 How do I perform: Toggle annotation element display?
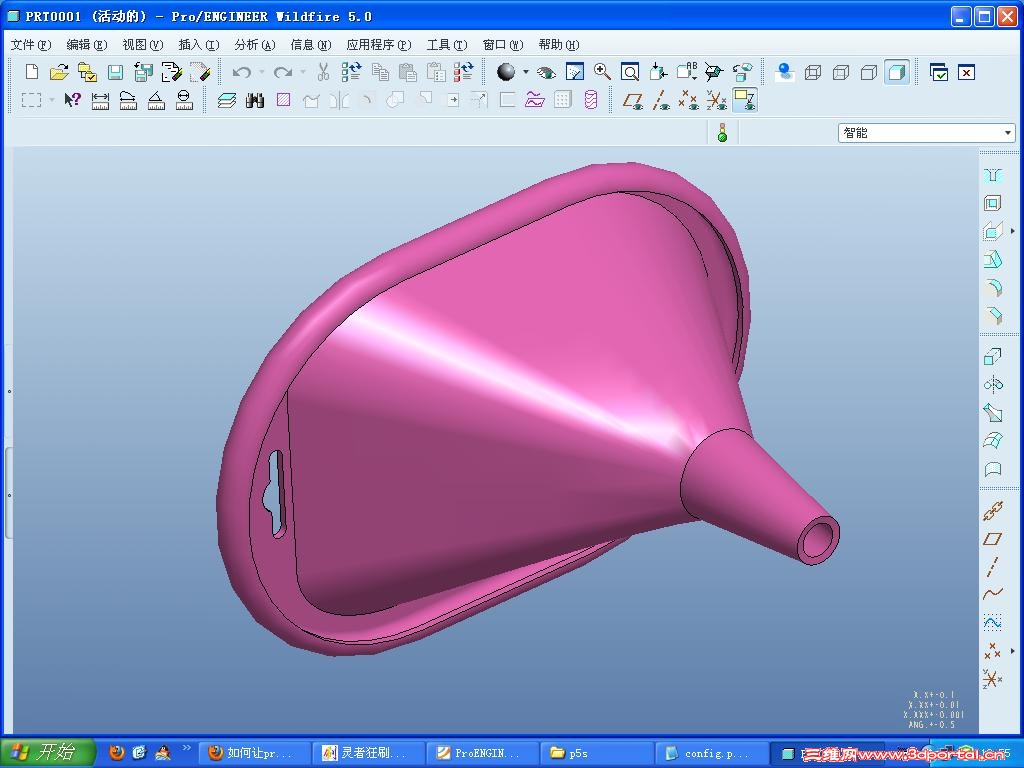pos(744,100)
